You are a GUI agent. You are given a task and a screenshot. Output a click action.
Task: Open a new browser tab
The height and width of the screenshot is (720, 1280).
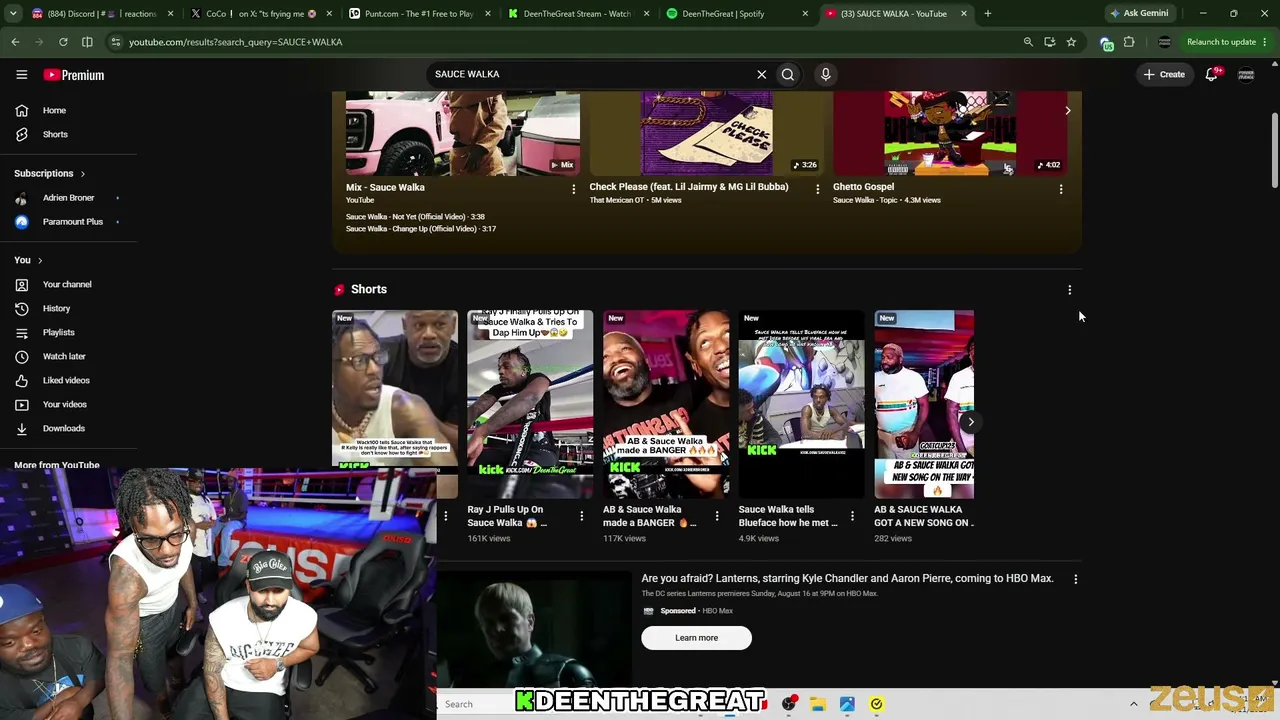[987, 14]
